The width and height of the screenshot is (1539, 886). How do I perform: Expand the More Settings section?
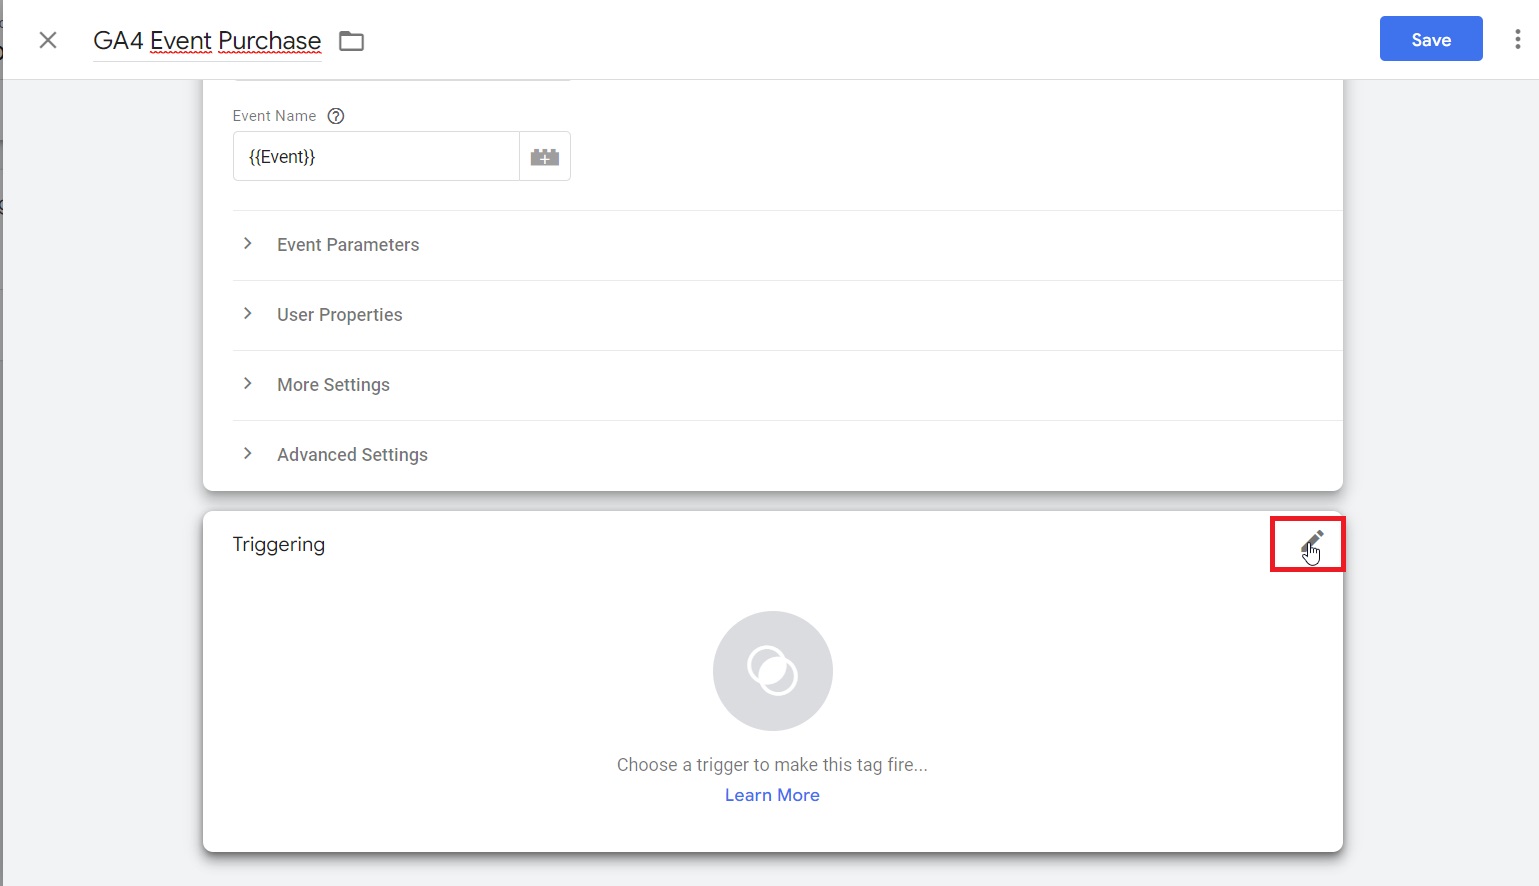[x=787, y=385]
